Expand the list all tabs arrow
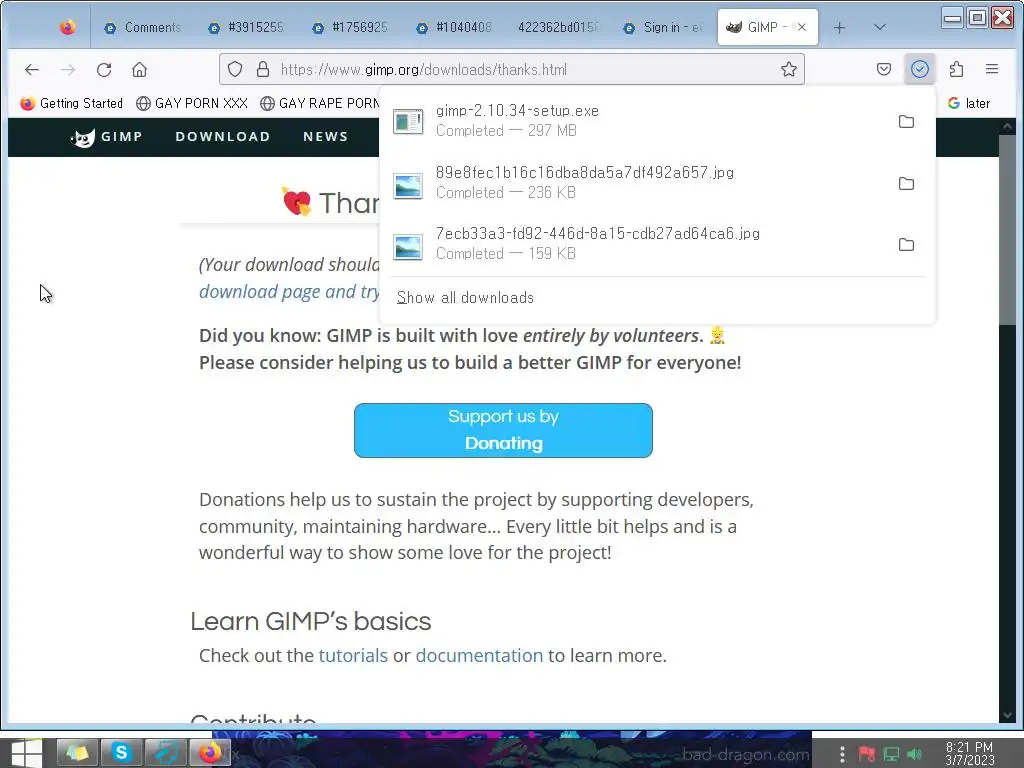Image resolution: width=1024 pixels, height=768 pixels. [879, 27]
